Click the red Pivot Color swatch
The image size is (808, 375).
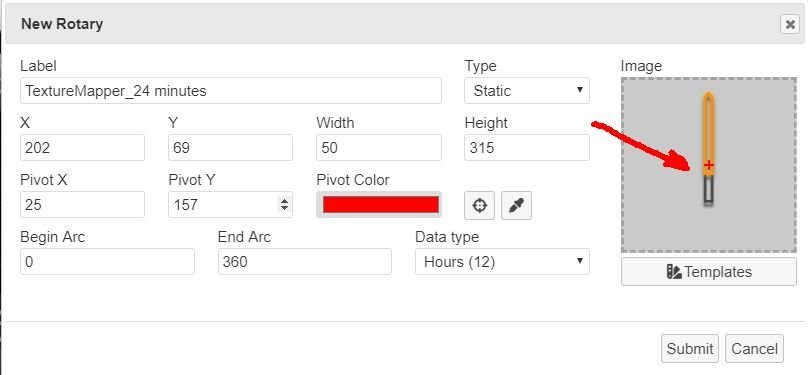(381, 204)
